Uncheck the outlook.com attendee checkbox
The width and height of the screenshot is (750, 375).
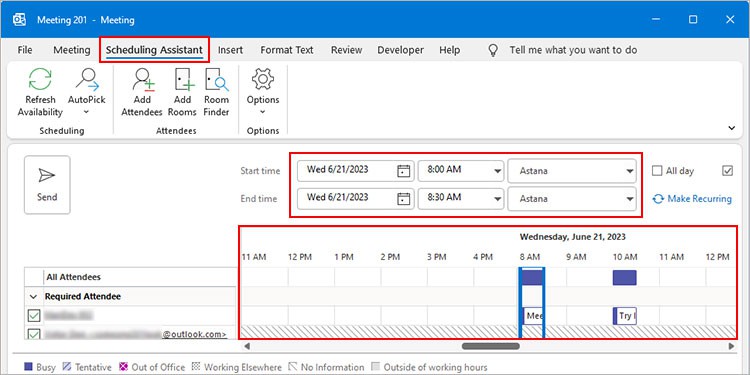pyautogui.click(x=34, y=334)
